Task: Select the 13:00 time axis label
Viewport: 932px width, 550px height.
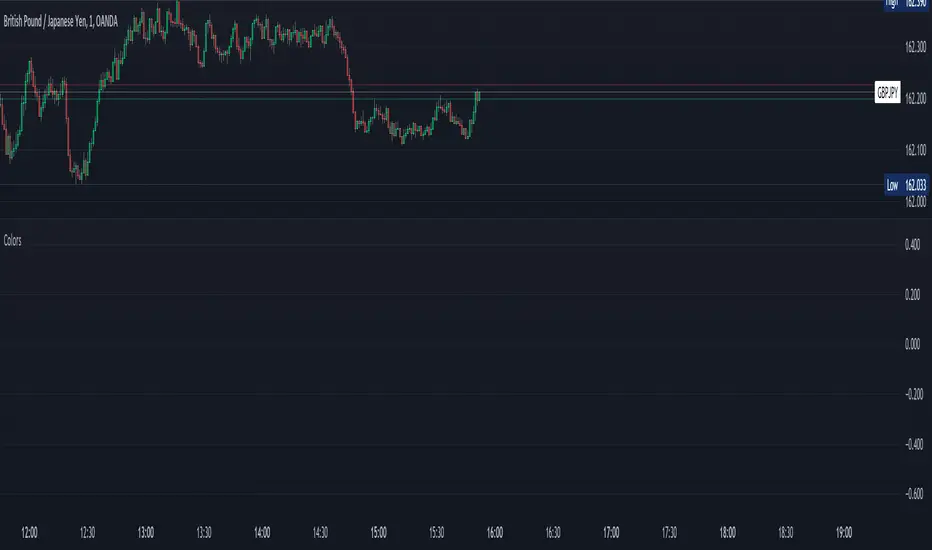Action: [x=146, y=532]
